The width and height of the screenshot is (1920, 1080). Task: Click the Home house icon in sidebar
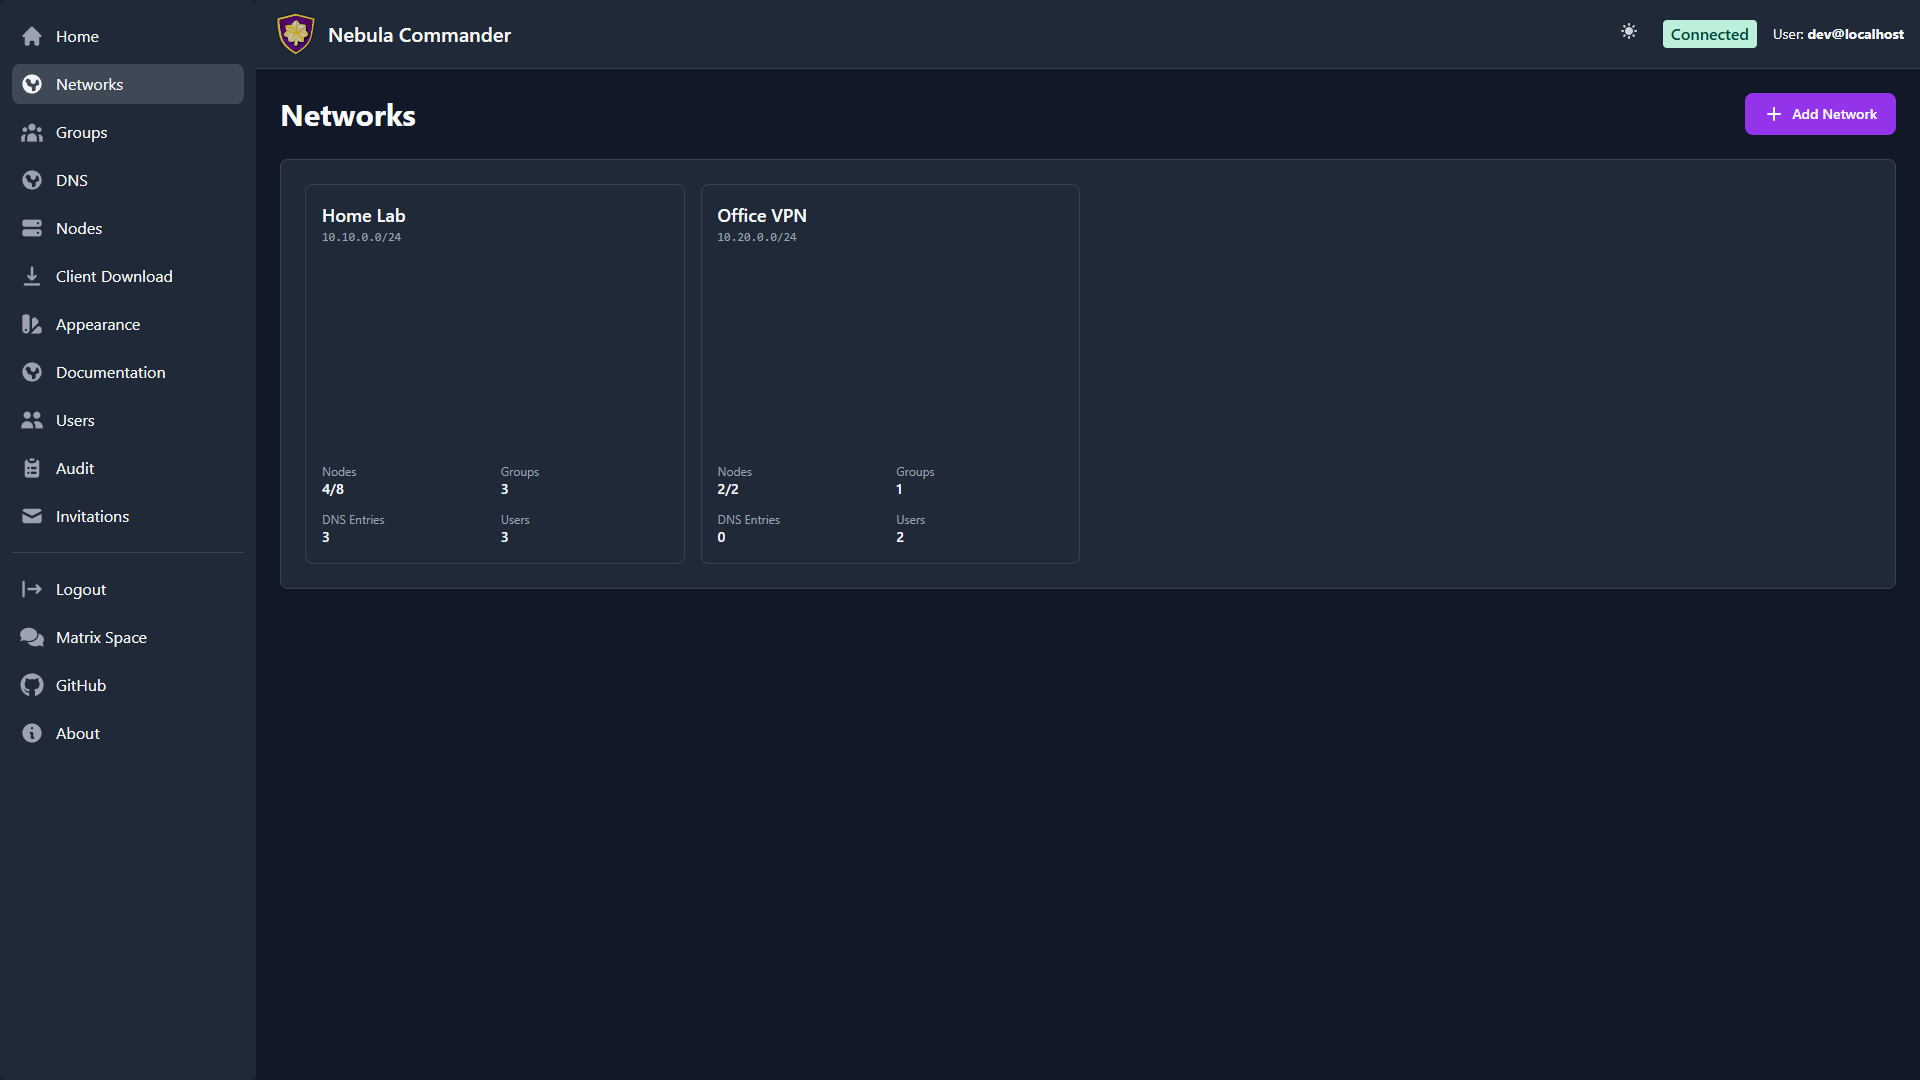(32, 36)
